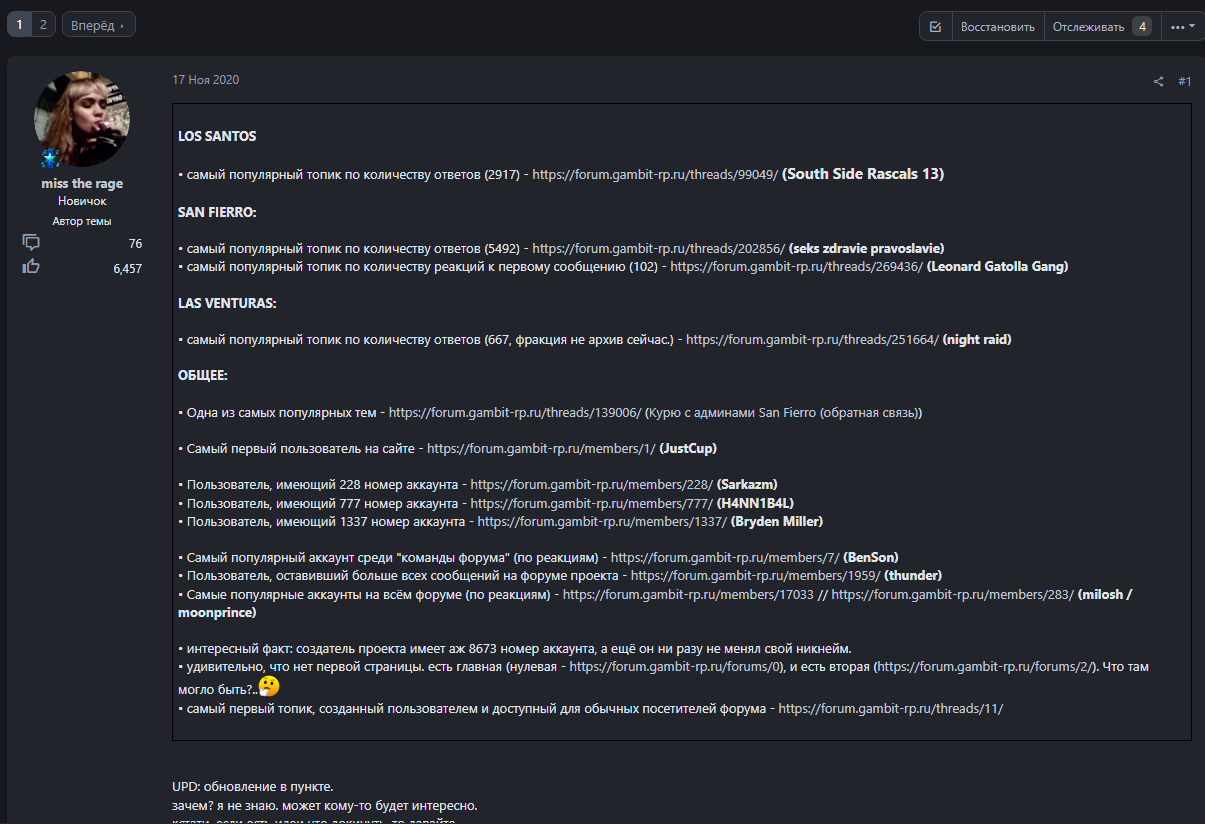Open the three-dots more options menu
This screenshot has height=824, width=1205.
[x=1182, y=27]
